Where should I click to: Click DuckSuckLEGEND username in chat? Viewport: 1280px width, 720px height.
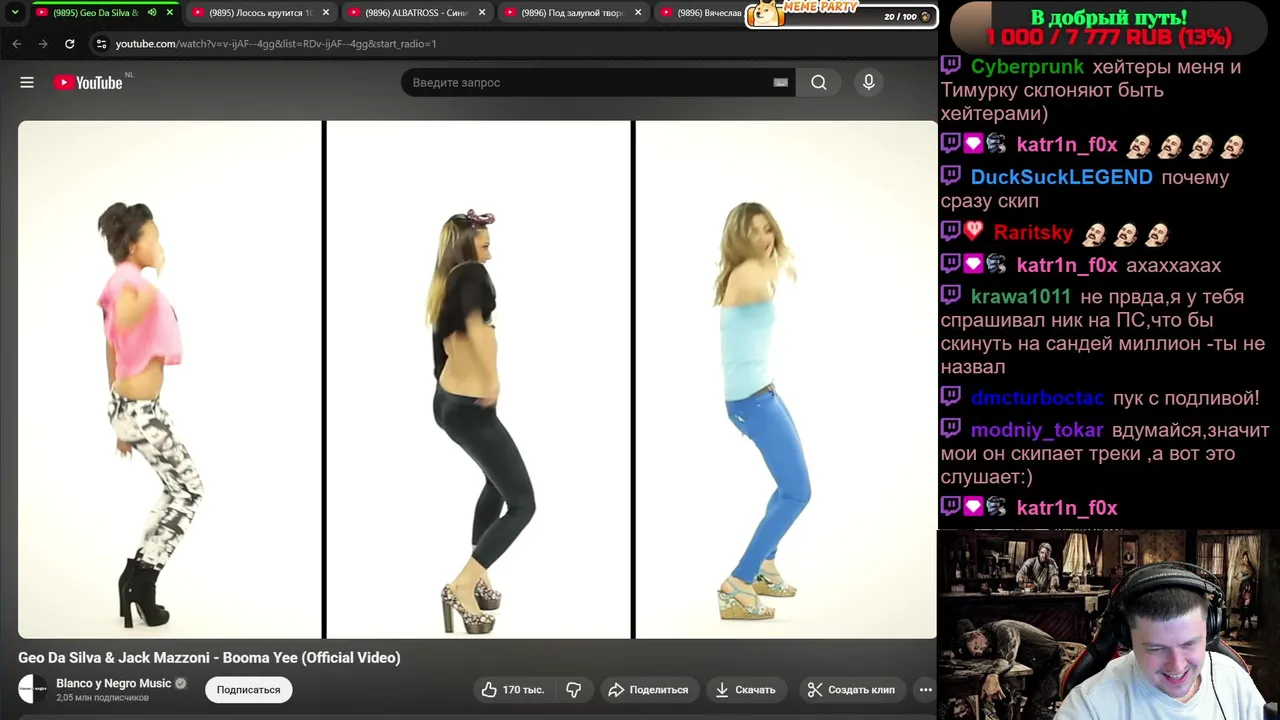pos(1061,177)
